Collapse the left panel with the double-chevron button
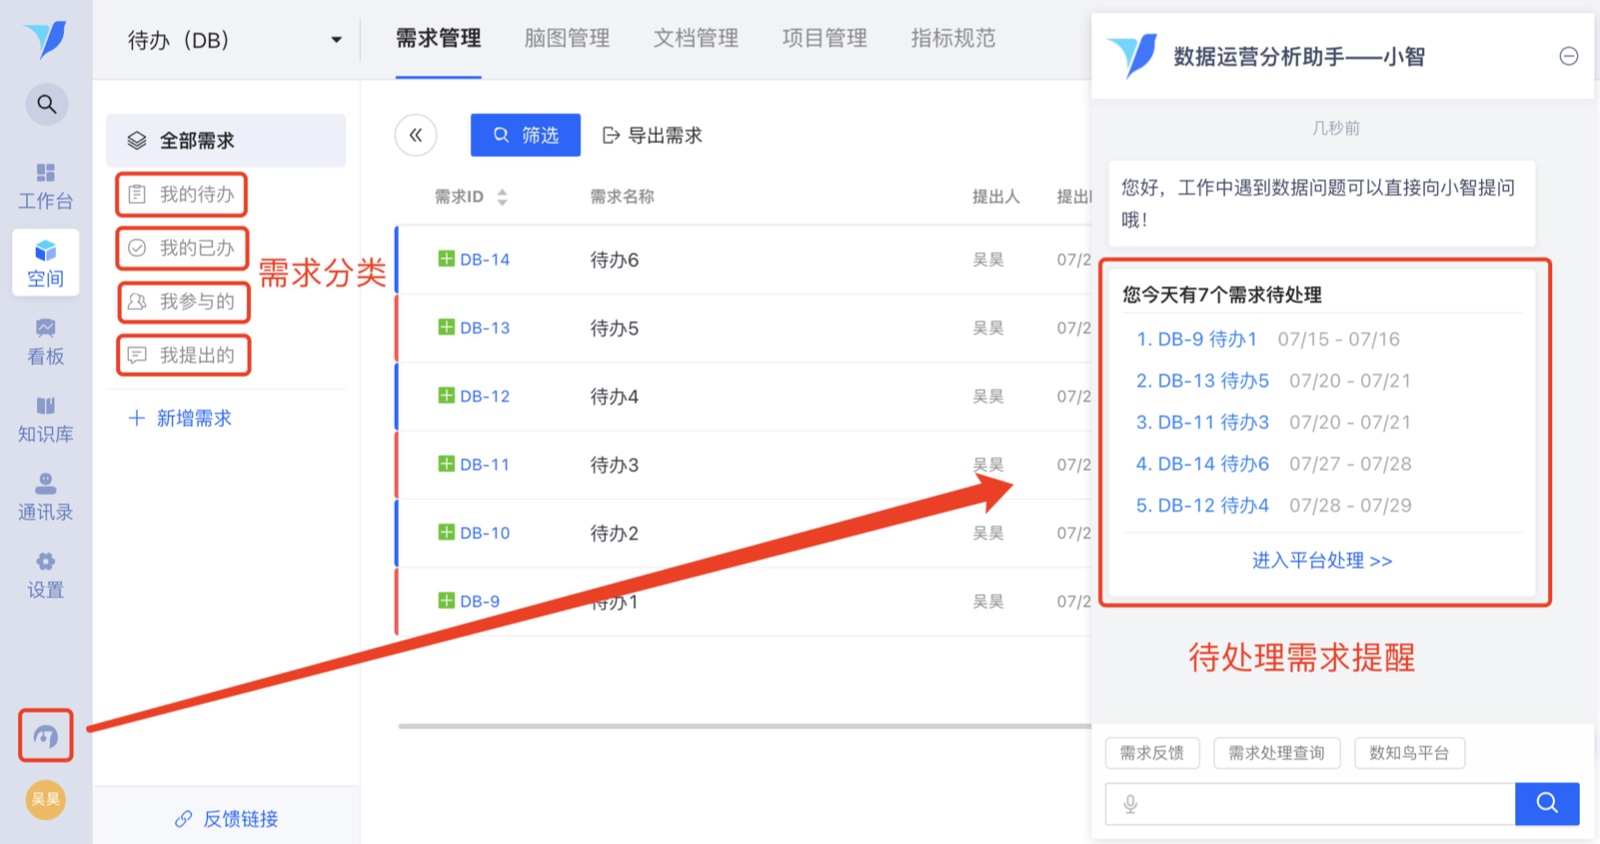Image resolution: width=1600 pixels, height=844 pixels. (416, 135)
